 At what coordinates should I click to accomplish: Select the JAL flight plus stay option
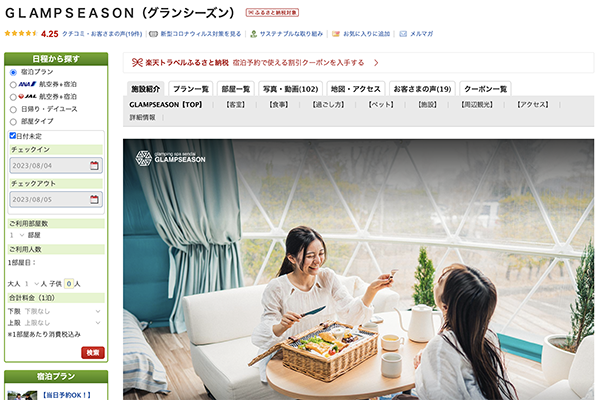click(x=13, y=97)
